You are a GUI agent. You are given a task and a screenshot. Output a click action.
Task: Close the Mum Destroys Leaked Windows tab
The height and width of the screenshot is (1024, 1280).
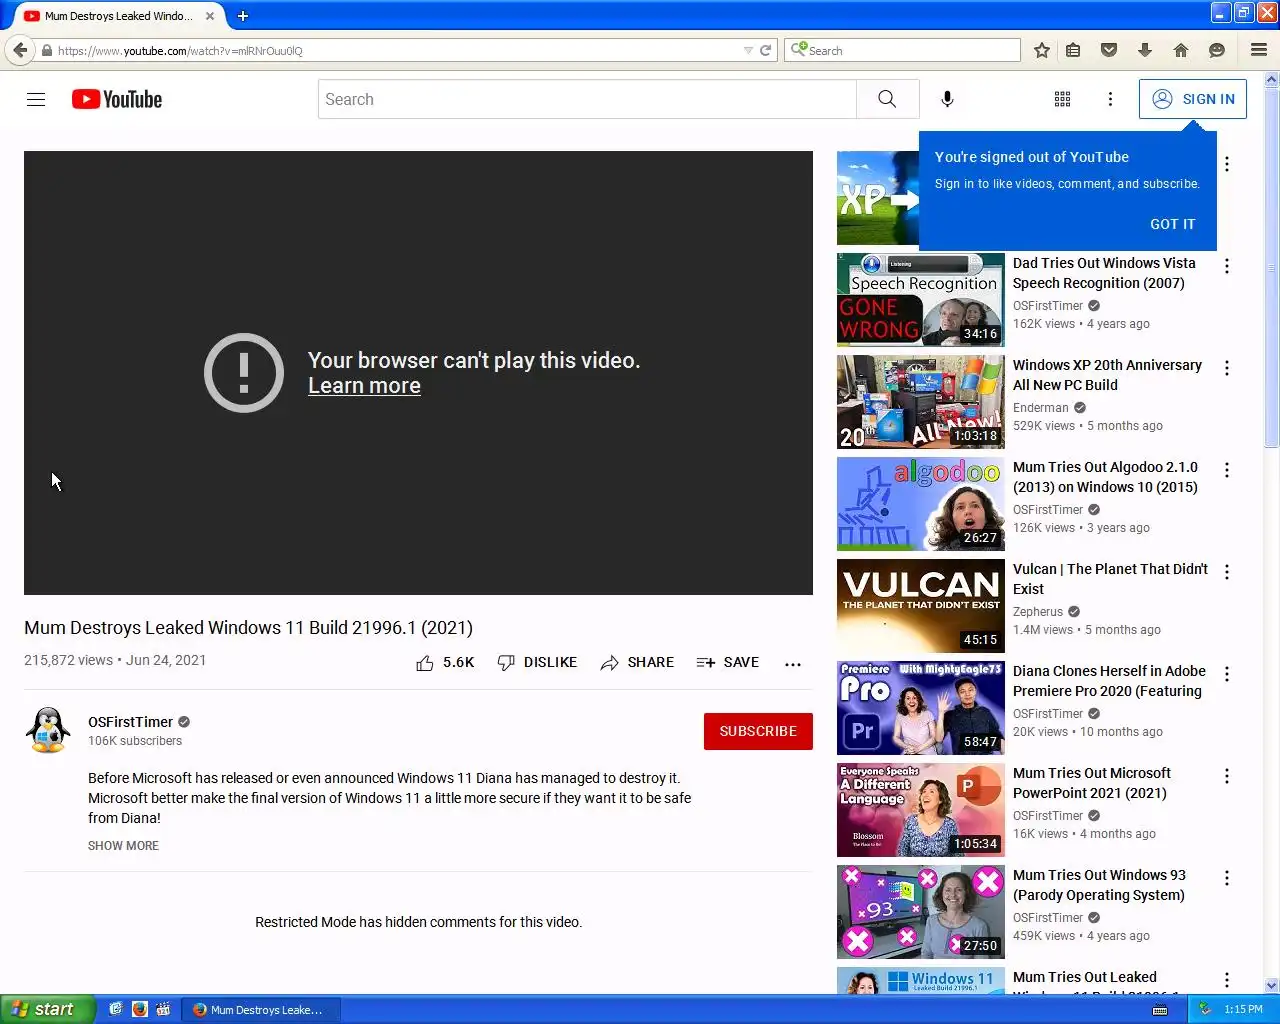click(210, 16)
